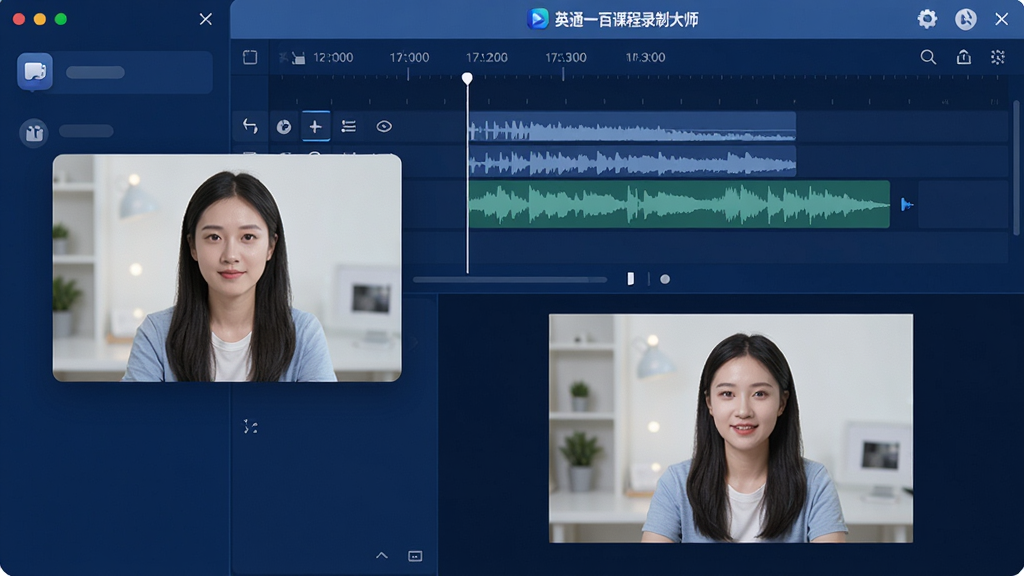Select the top blue audio waveform clip
1024x576 pixels.
point(632,126)
